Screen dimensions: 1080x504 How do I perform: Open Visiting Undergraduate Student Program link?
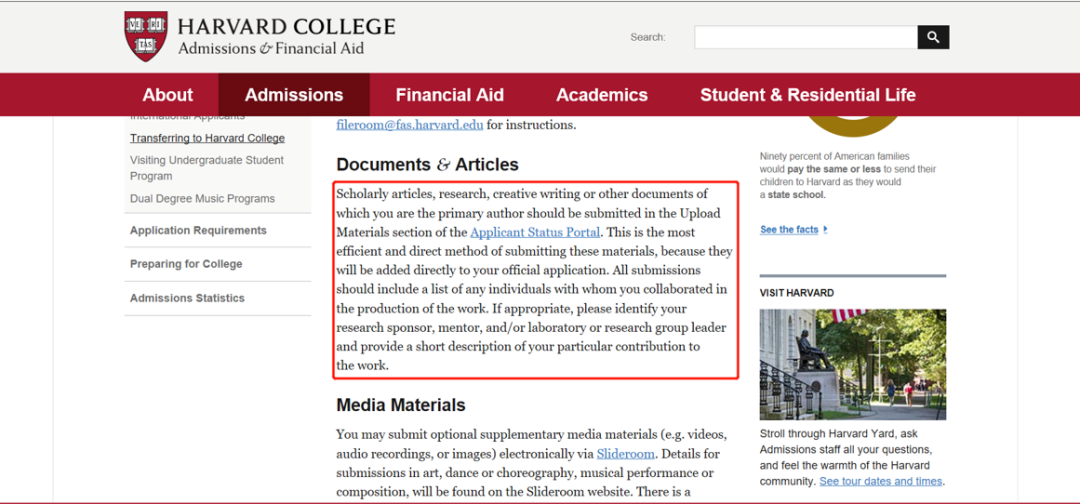click(207, 168)
